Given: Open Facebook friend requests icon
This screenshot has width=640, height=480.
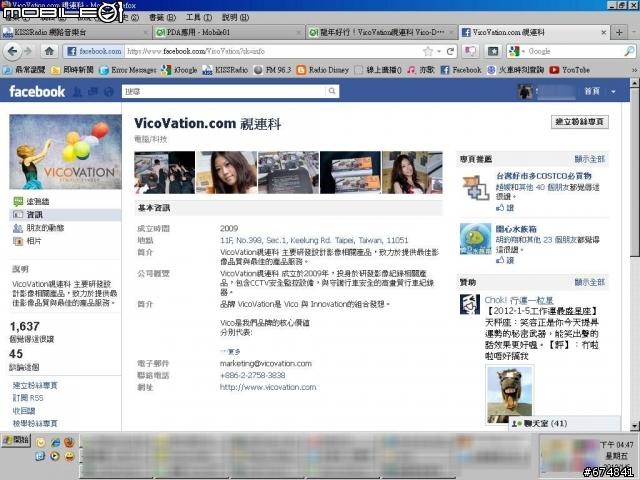Looking at the screenshot, I should 77,92.
